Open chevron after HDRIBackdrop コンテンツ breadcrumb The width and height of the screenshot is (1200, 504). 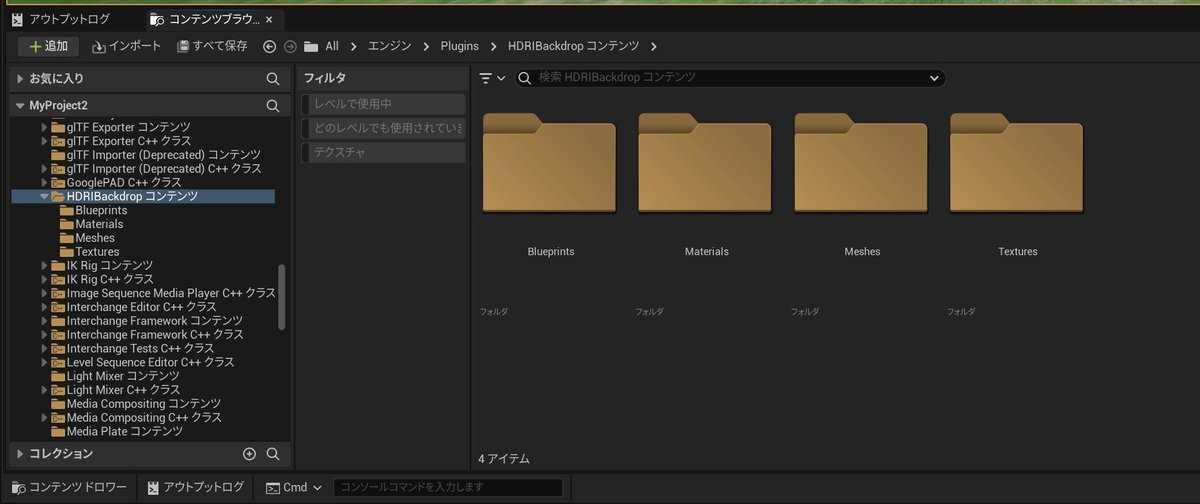(654, 46)
